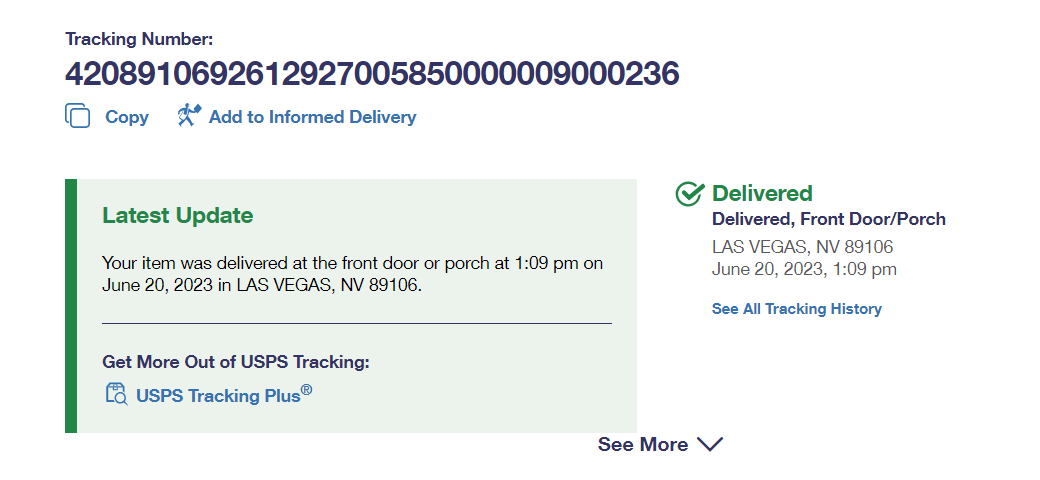Screen dimensions: 1040x480
Task: Click the USPS Tracking Plus package icon
Action: pos(116,394)
